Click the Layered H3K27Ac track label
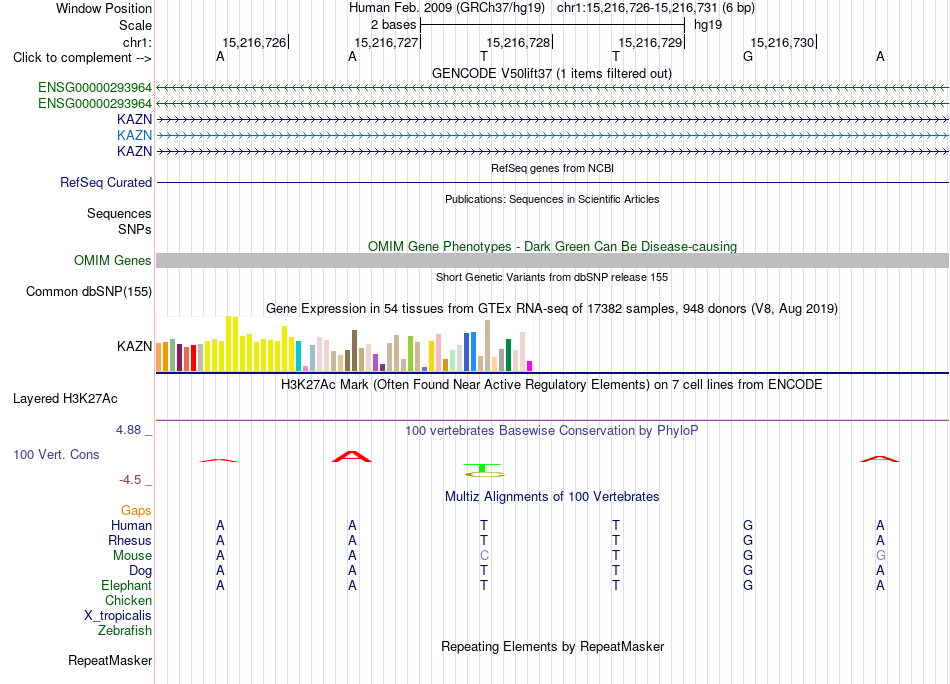Viewport: 950px width, 684px height. tap(65, 399)
